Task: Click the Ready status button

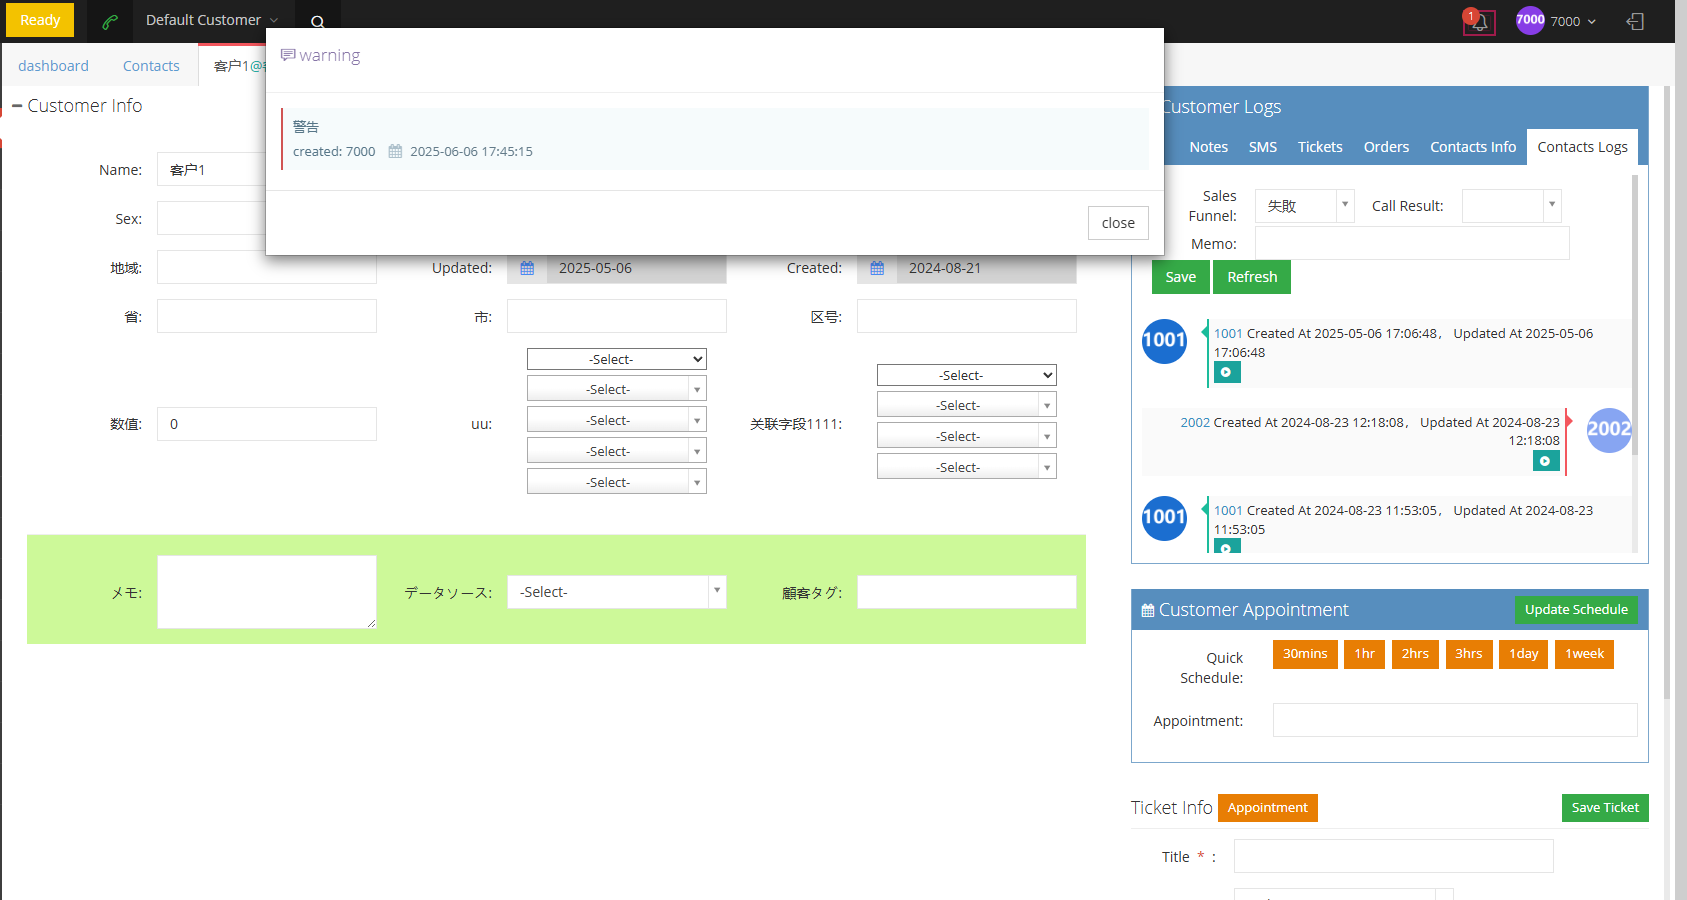Action: (x=40, y=20)
